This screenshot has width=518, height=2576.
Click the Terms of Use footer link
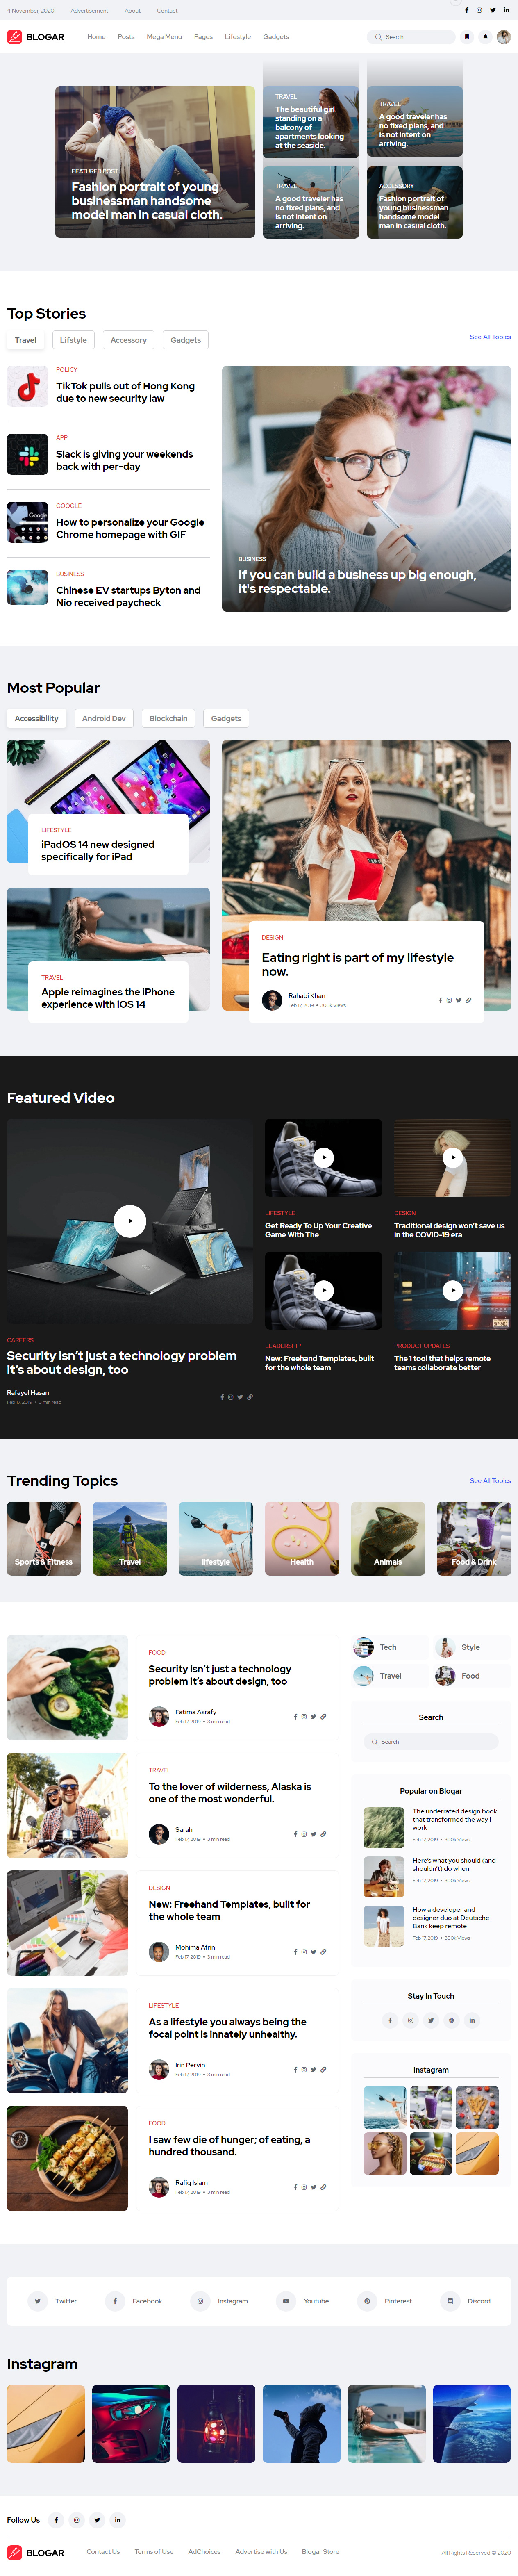(154, 2551)
